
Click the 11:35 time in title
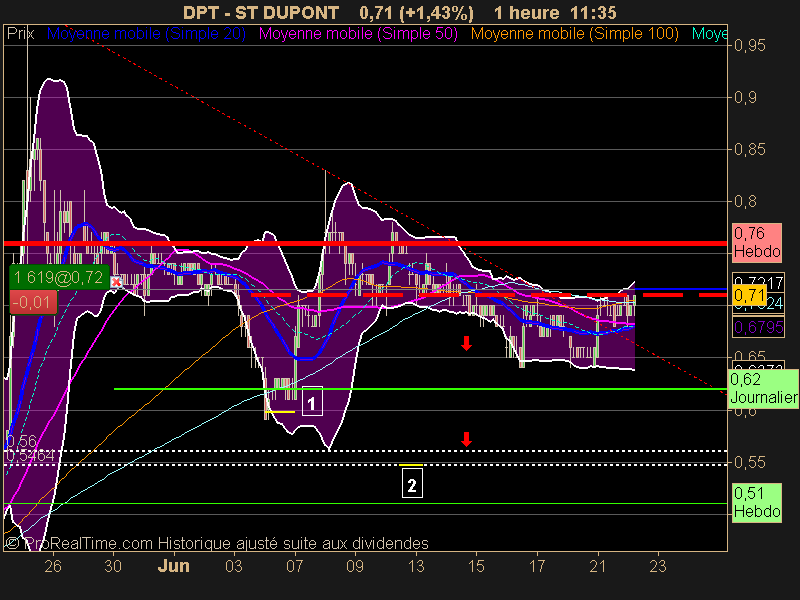point(593,12)
